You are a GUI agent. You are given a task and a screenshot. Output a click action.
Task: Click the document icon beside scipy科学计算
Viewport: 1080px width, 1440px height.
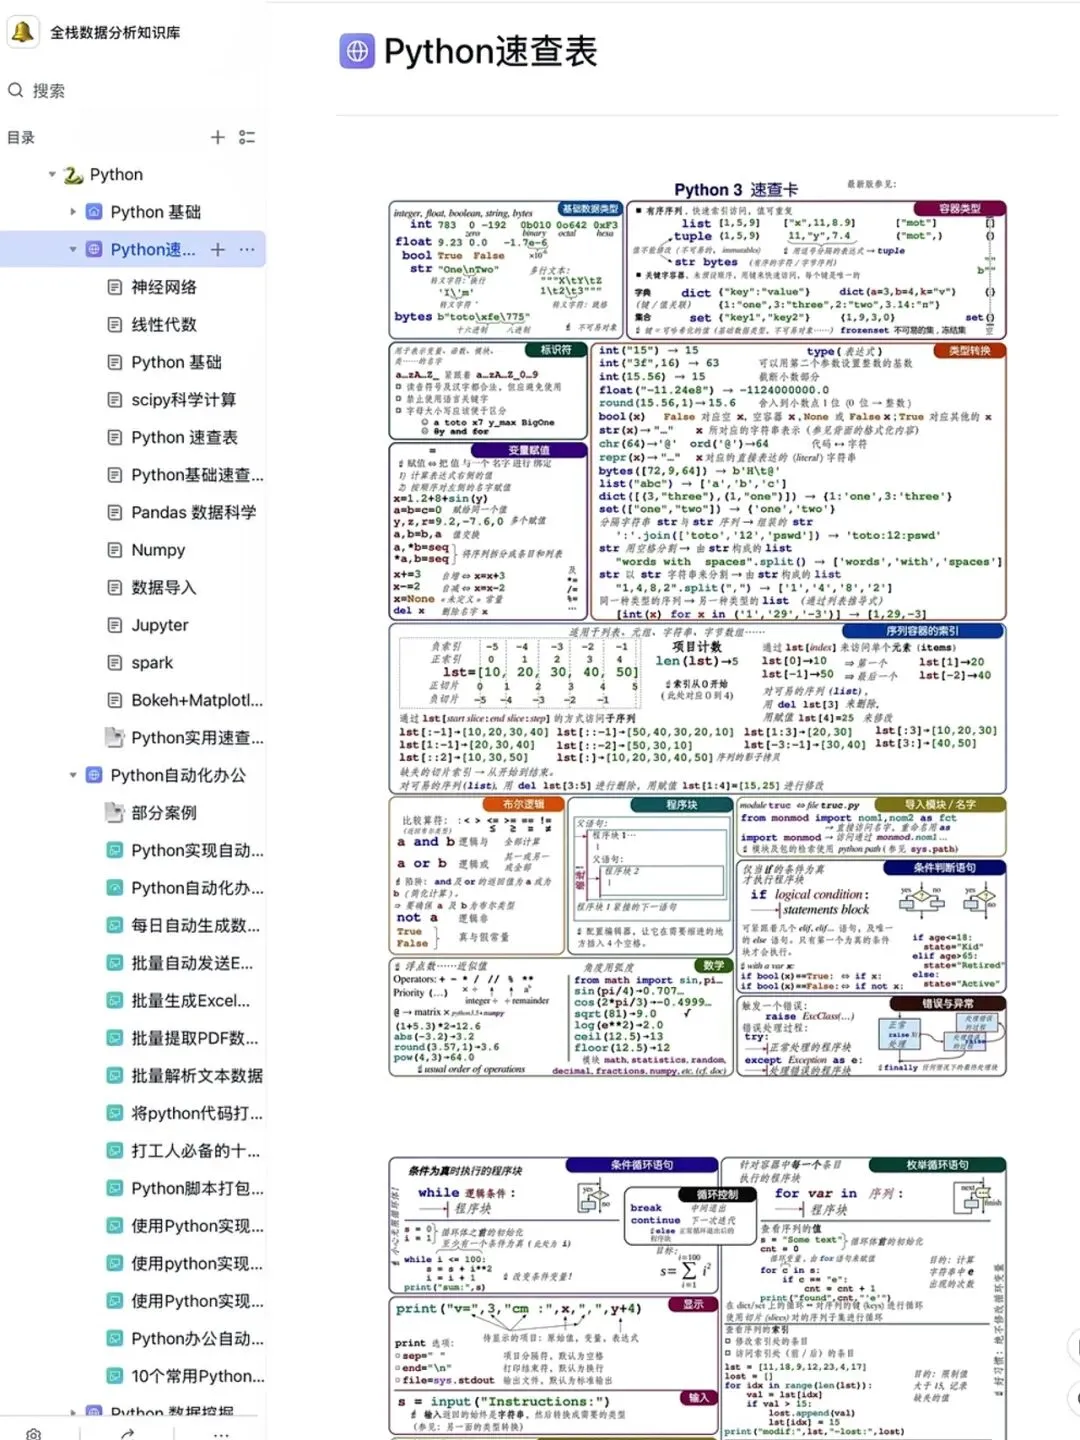(x=115, y=400)
